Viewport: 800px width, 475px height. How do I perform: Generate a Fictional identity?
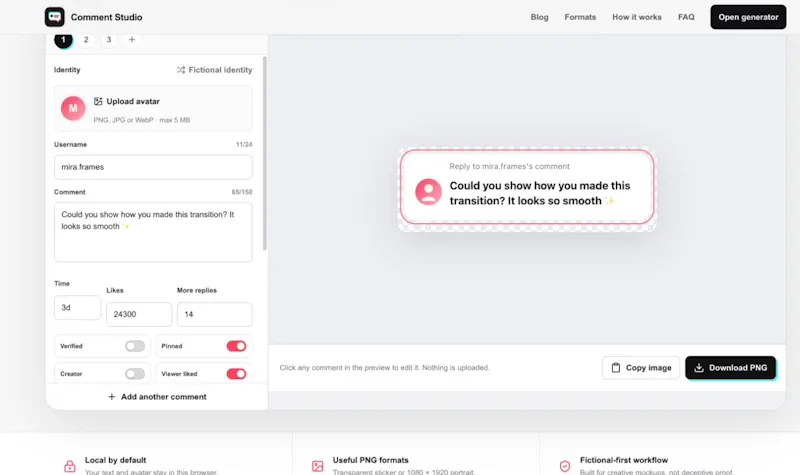[x=214, y=70]
